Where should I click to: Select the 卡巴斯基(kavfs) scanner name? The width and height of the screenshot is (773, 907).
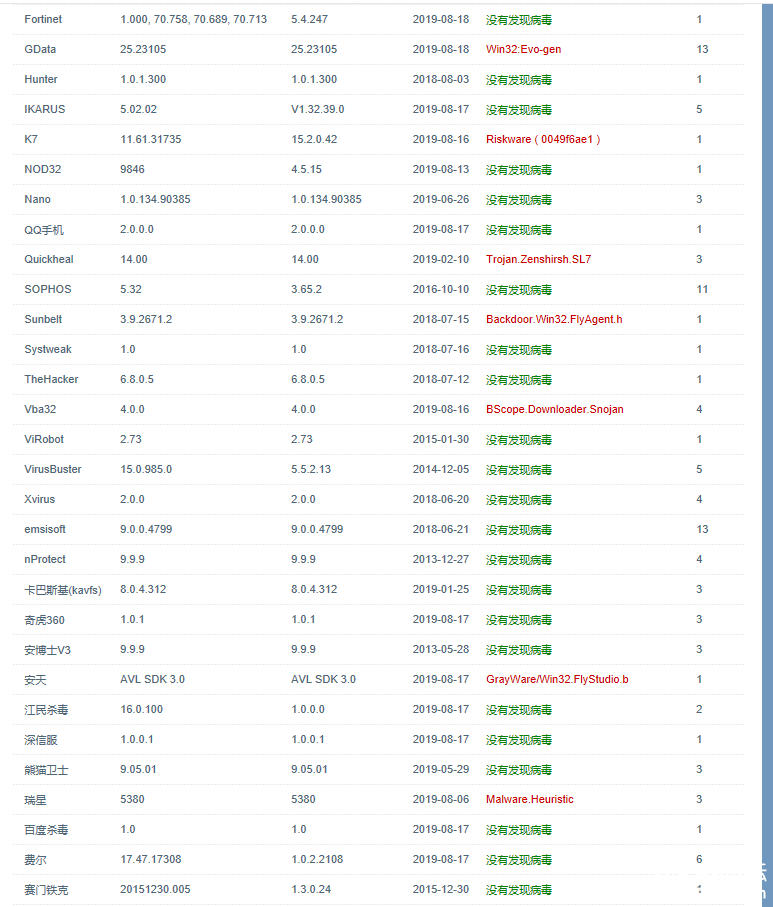point(62,589)
